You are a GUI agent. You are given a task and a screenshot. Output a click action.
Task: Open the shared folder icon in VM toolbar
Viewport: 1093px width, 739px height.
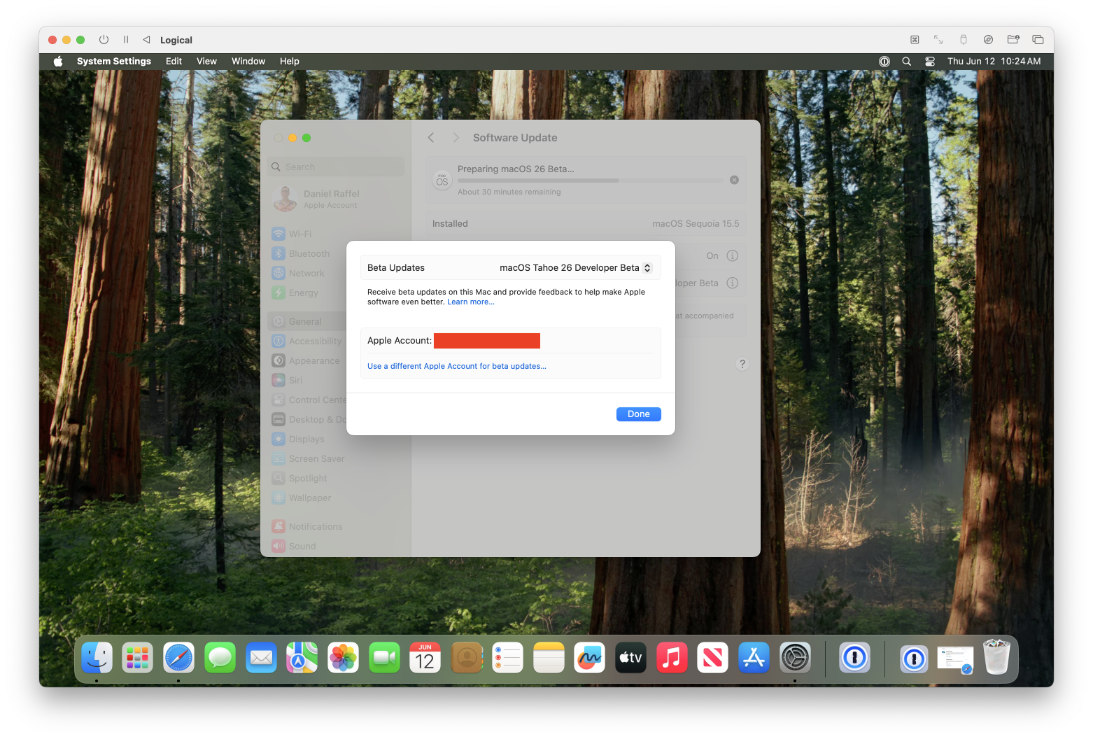[x=1013, y=40]
